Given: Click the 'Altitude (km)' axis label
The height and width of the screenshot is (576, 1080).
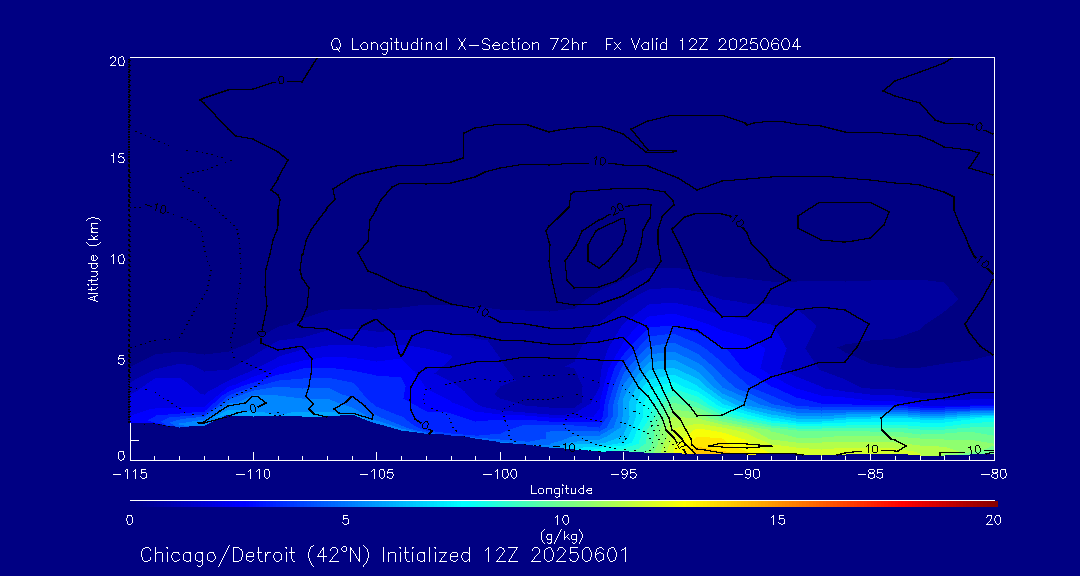Looking at the screenshot, I should 94,260.
